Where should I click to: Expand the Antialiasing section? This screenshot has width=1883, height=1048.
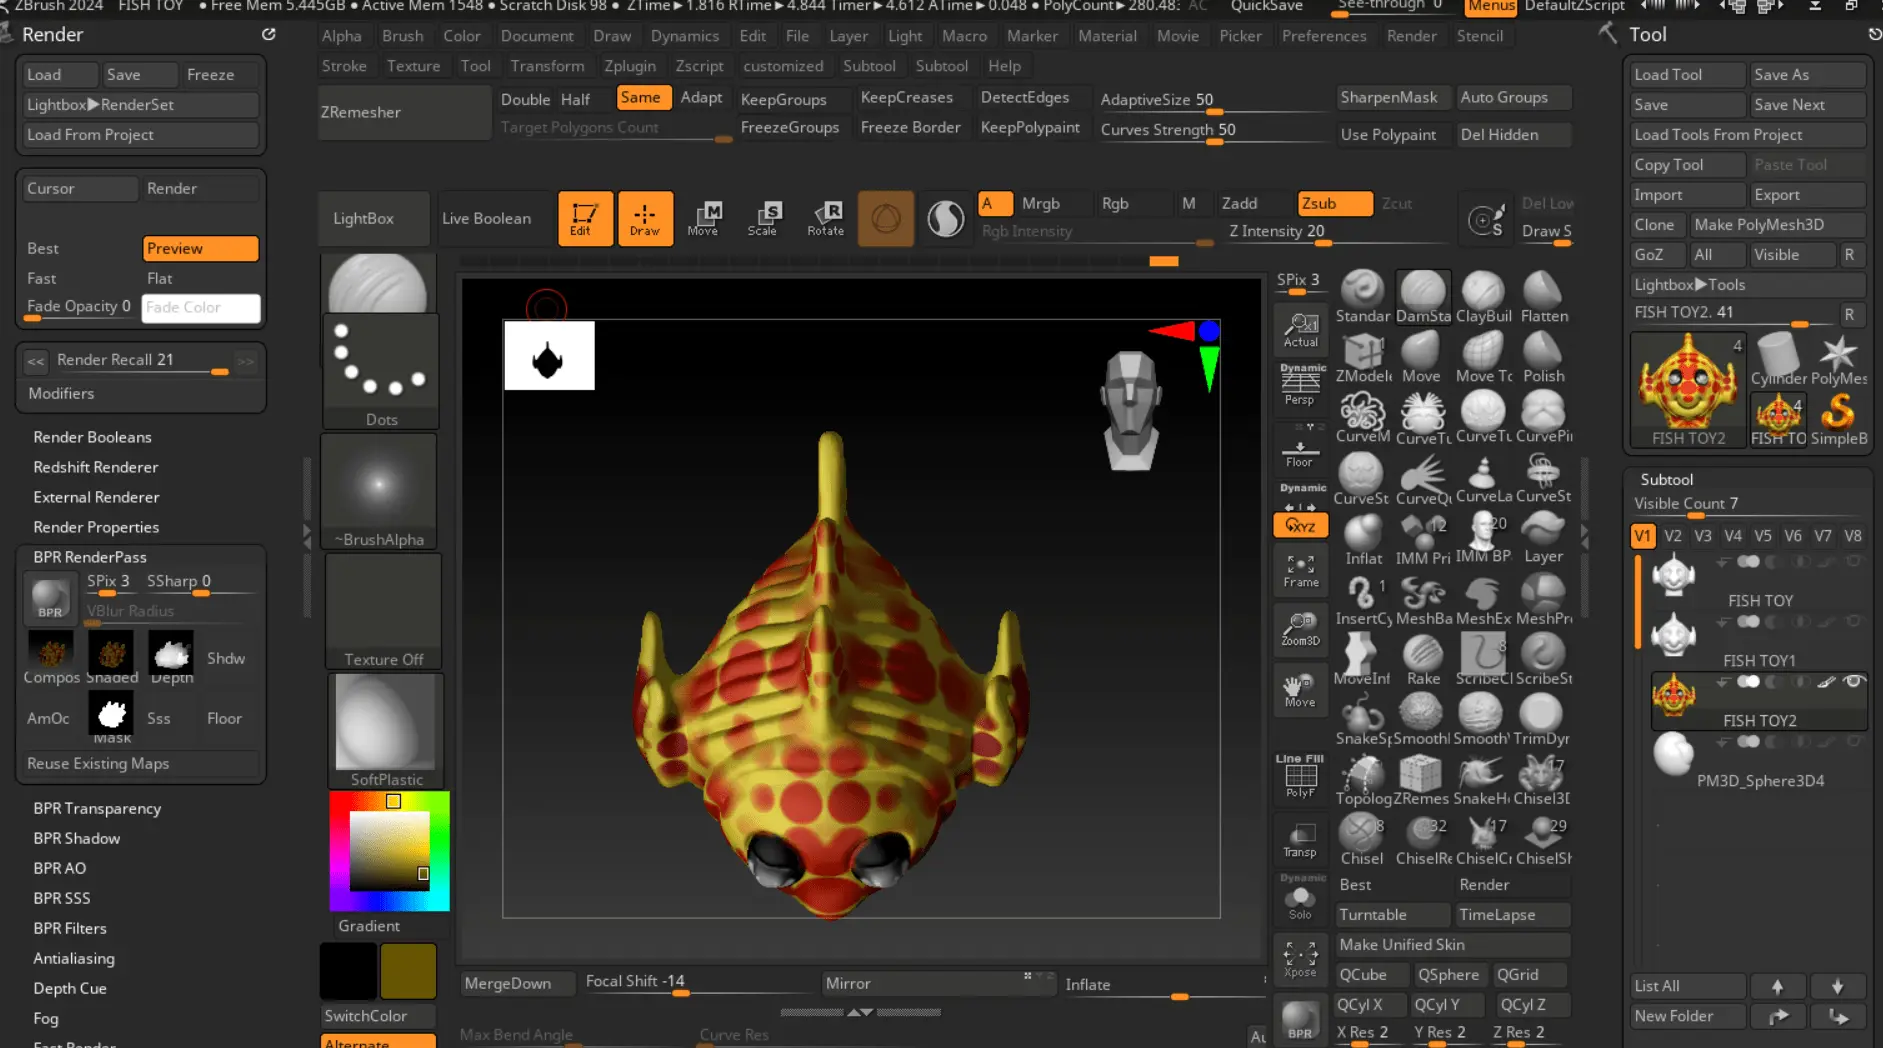tap(74, 958)
